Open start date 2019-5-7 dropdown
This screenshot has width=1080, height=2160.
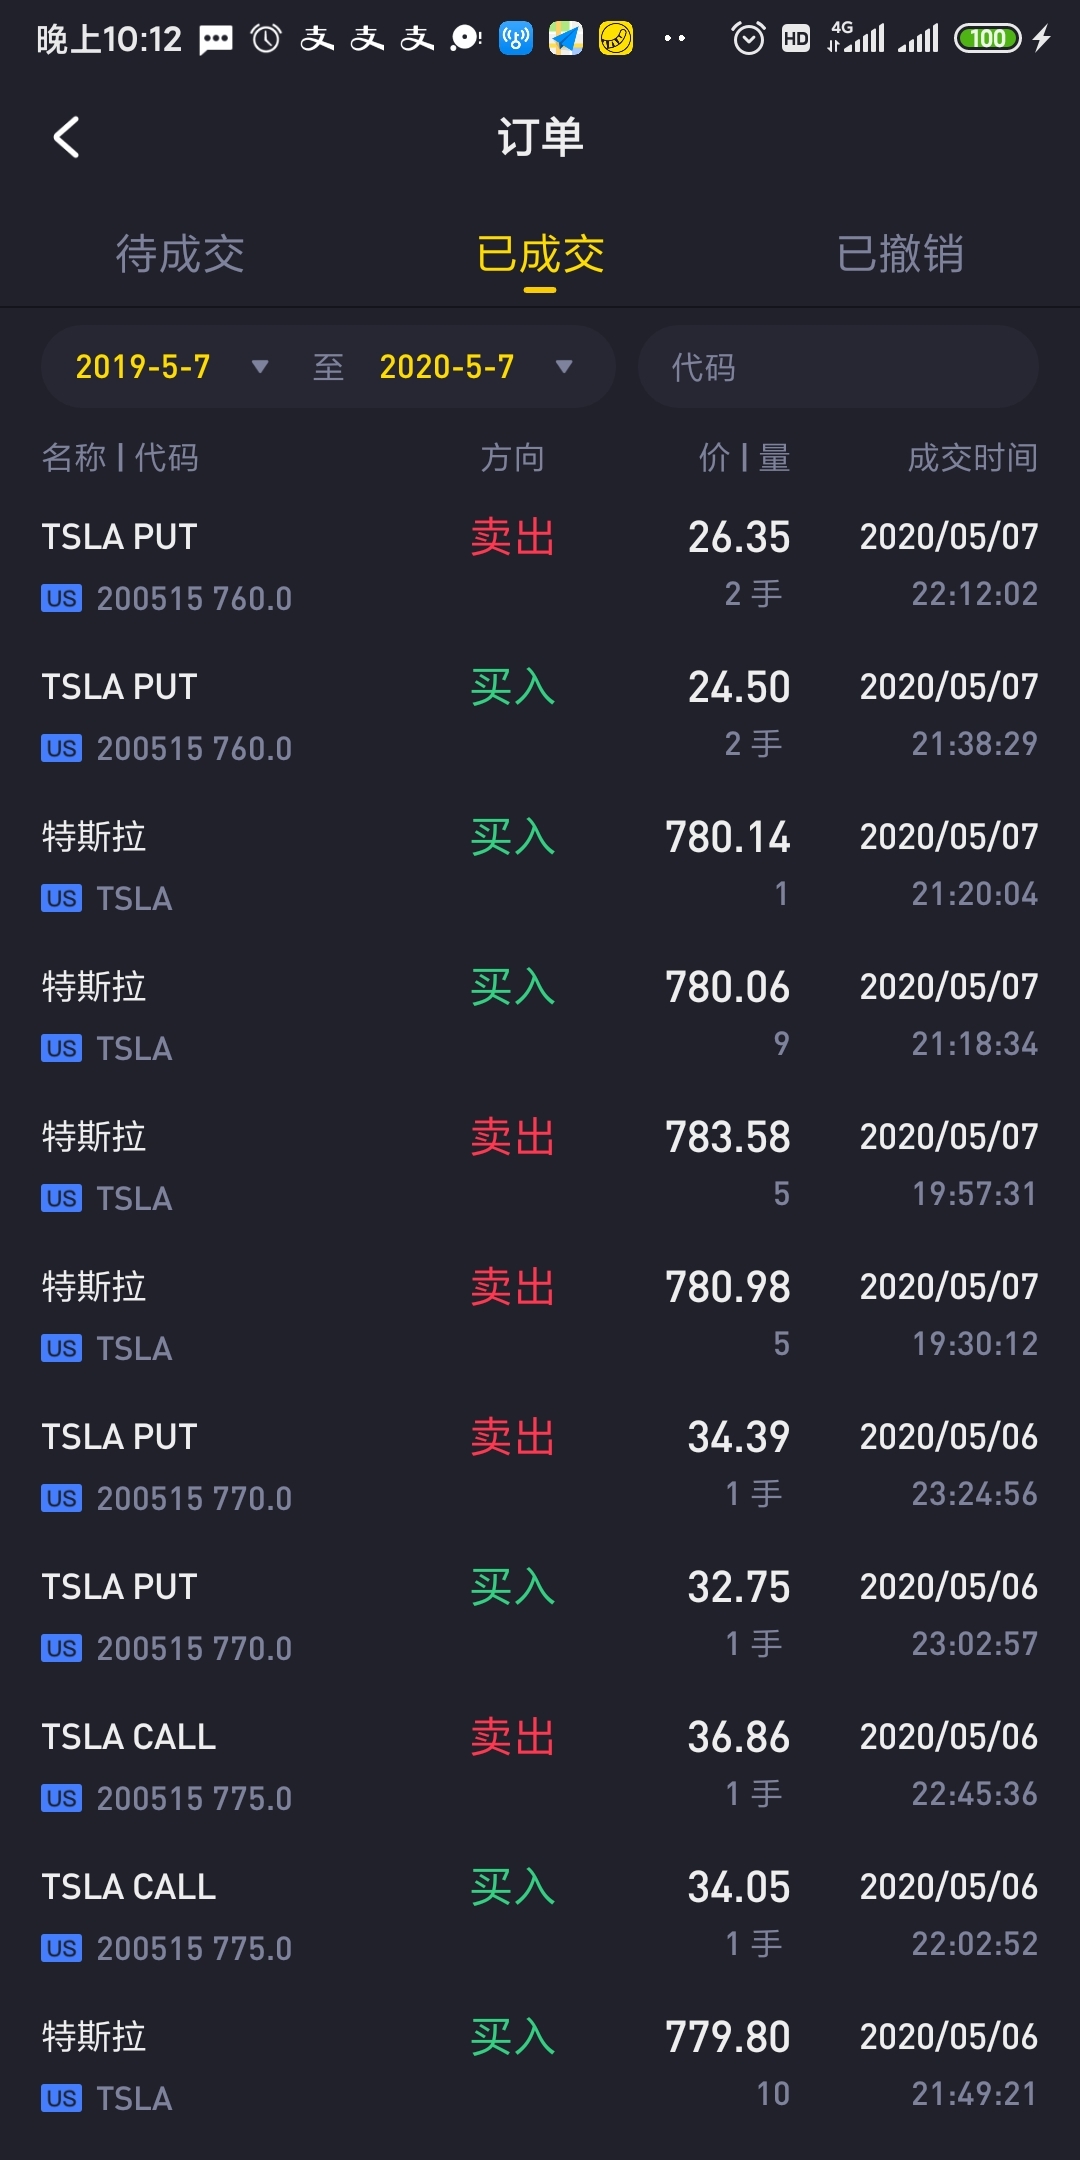coord(172,367)
